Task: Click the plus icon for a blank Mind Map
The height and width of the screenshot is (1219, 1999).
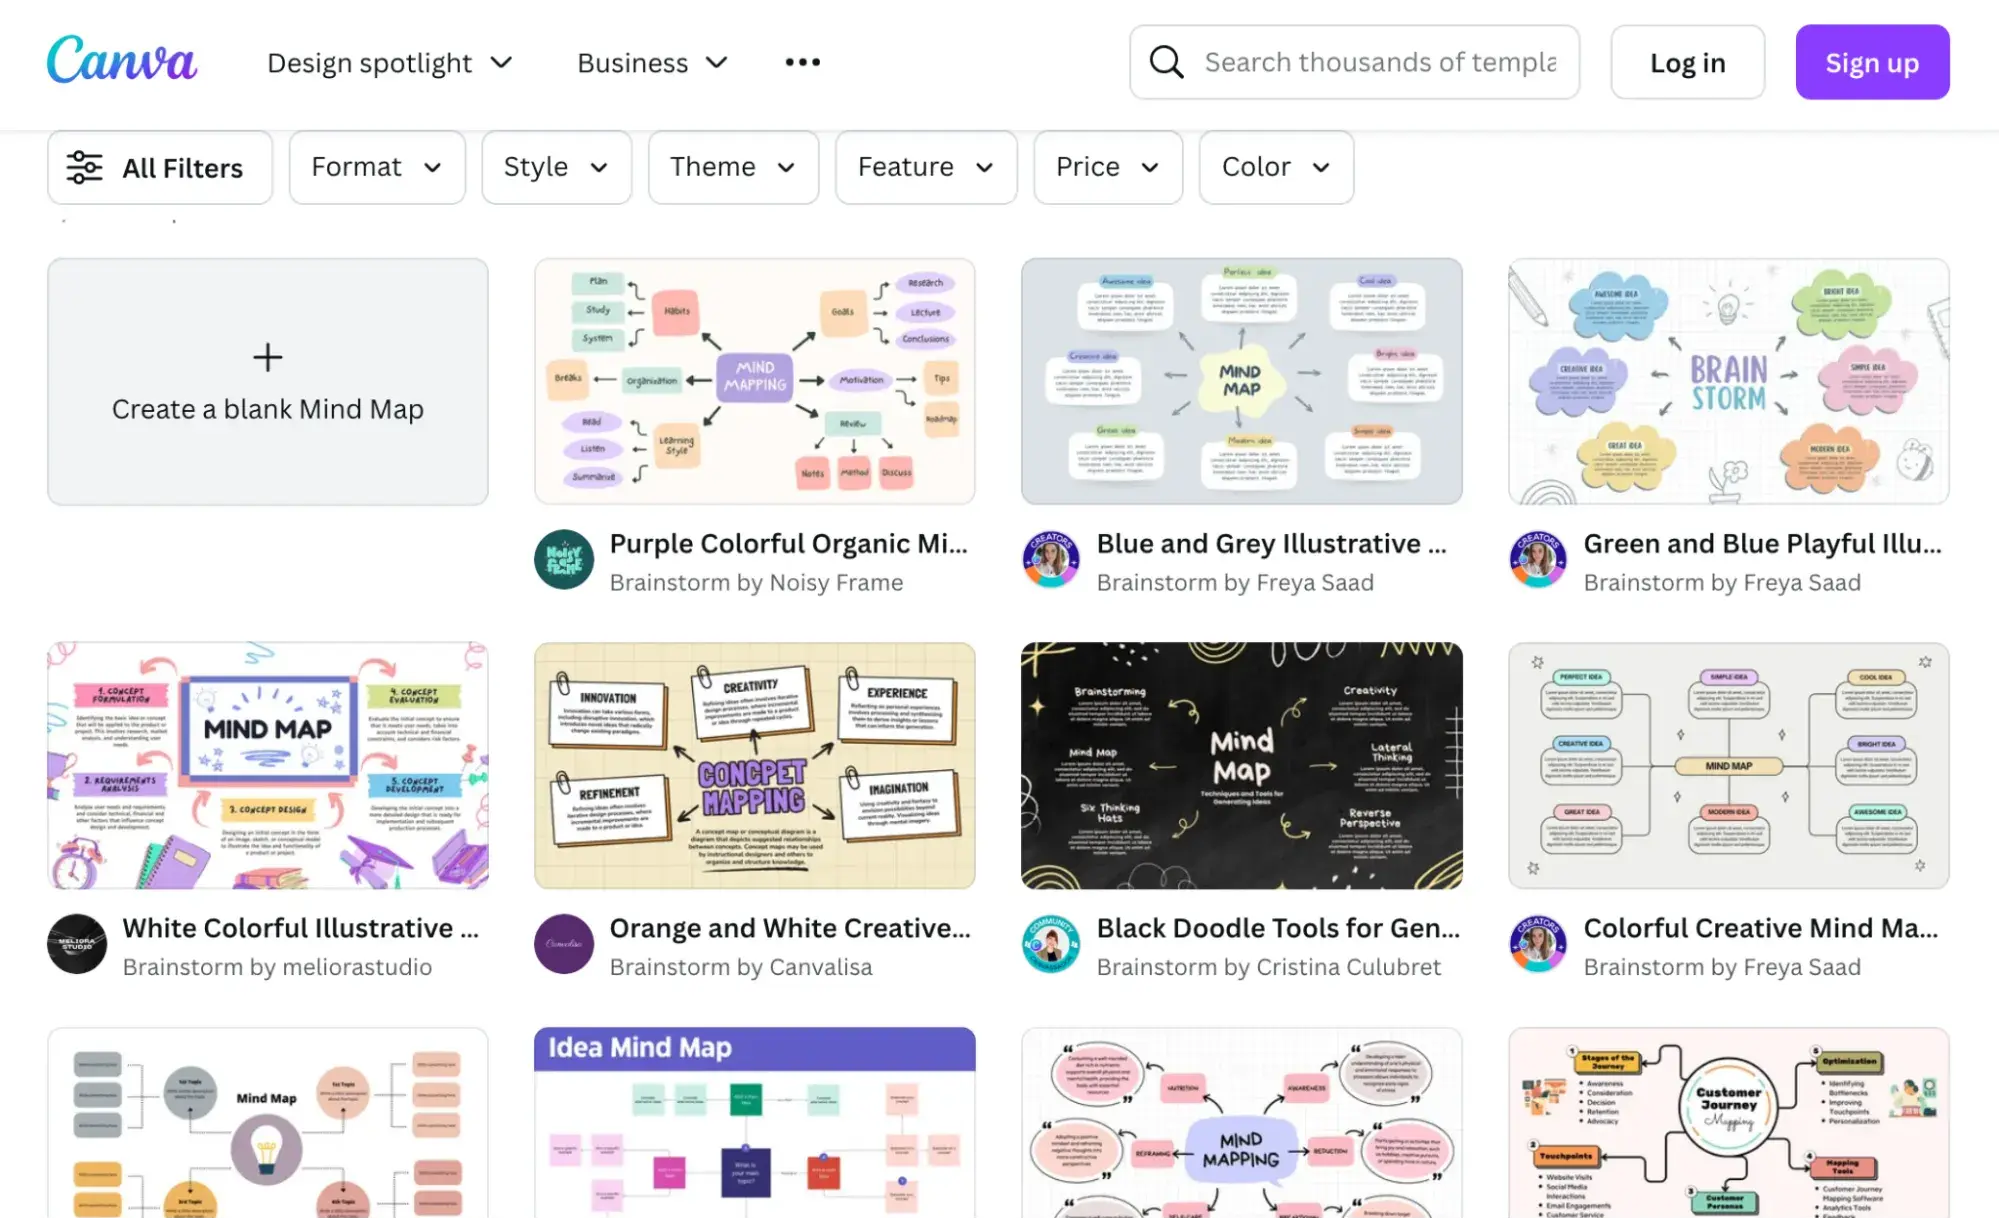Action: point(267,357)
